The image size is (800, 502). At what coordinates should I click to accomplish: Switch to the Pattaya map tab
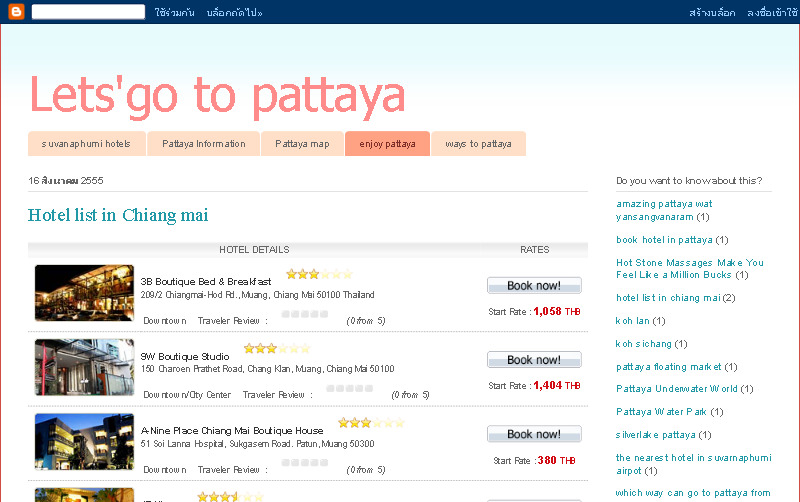coord(302,144)
